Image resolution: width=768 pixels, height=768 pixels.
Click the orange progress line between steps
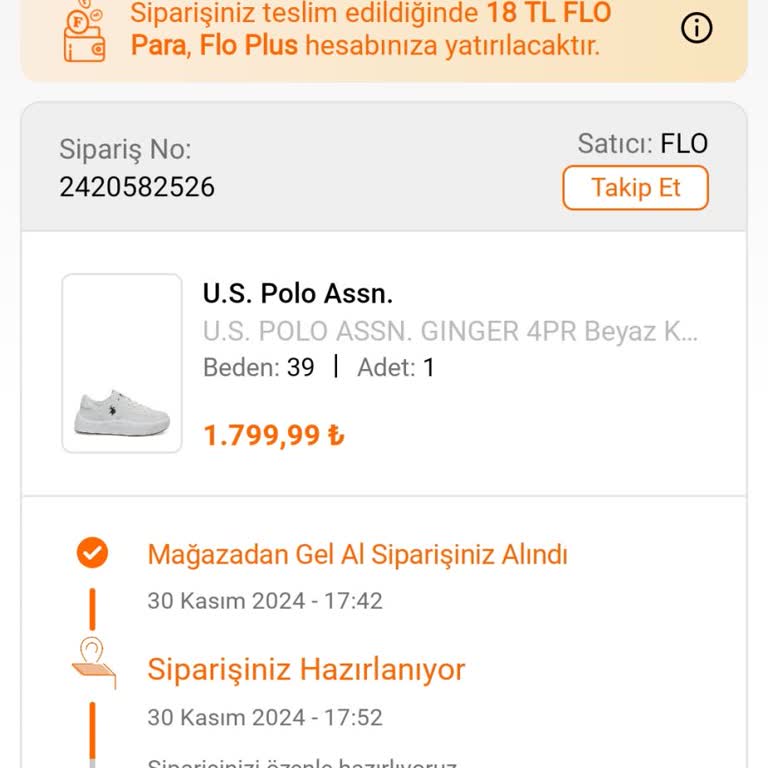92,609
